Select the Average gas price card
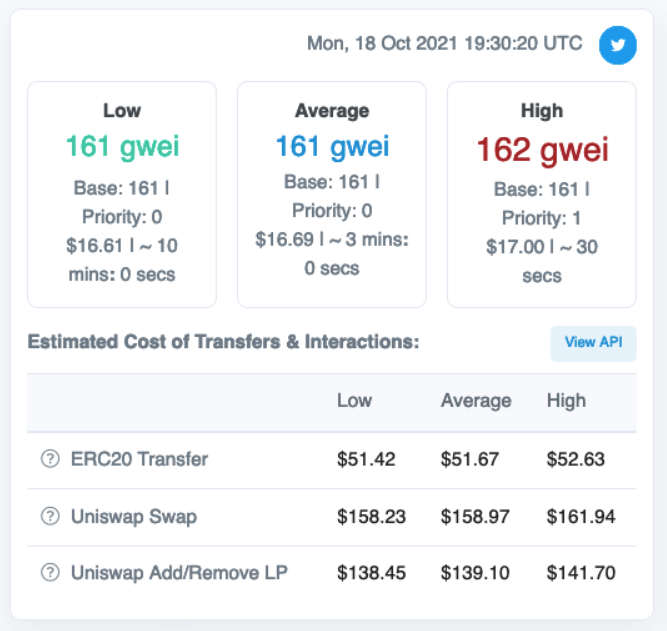This screenshot has width=667, height=631. [x=332, y=194]
